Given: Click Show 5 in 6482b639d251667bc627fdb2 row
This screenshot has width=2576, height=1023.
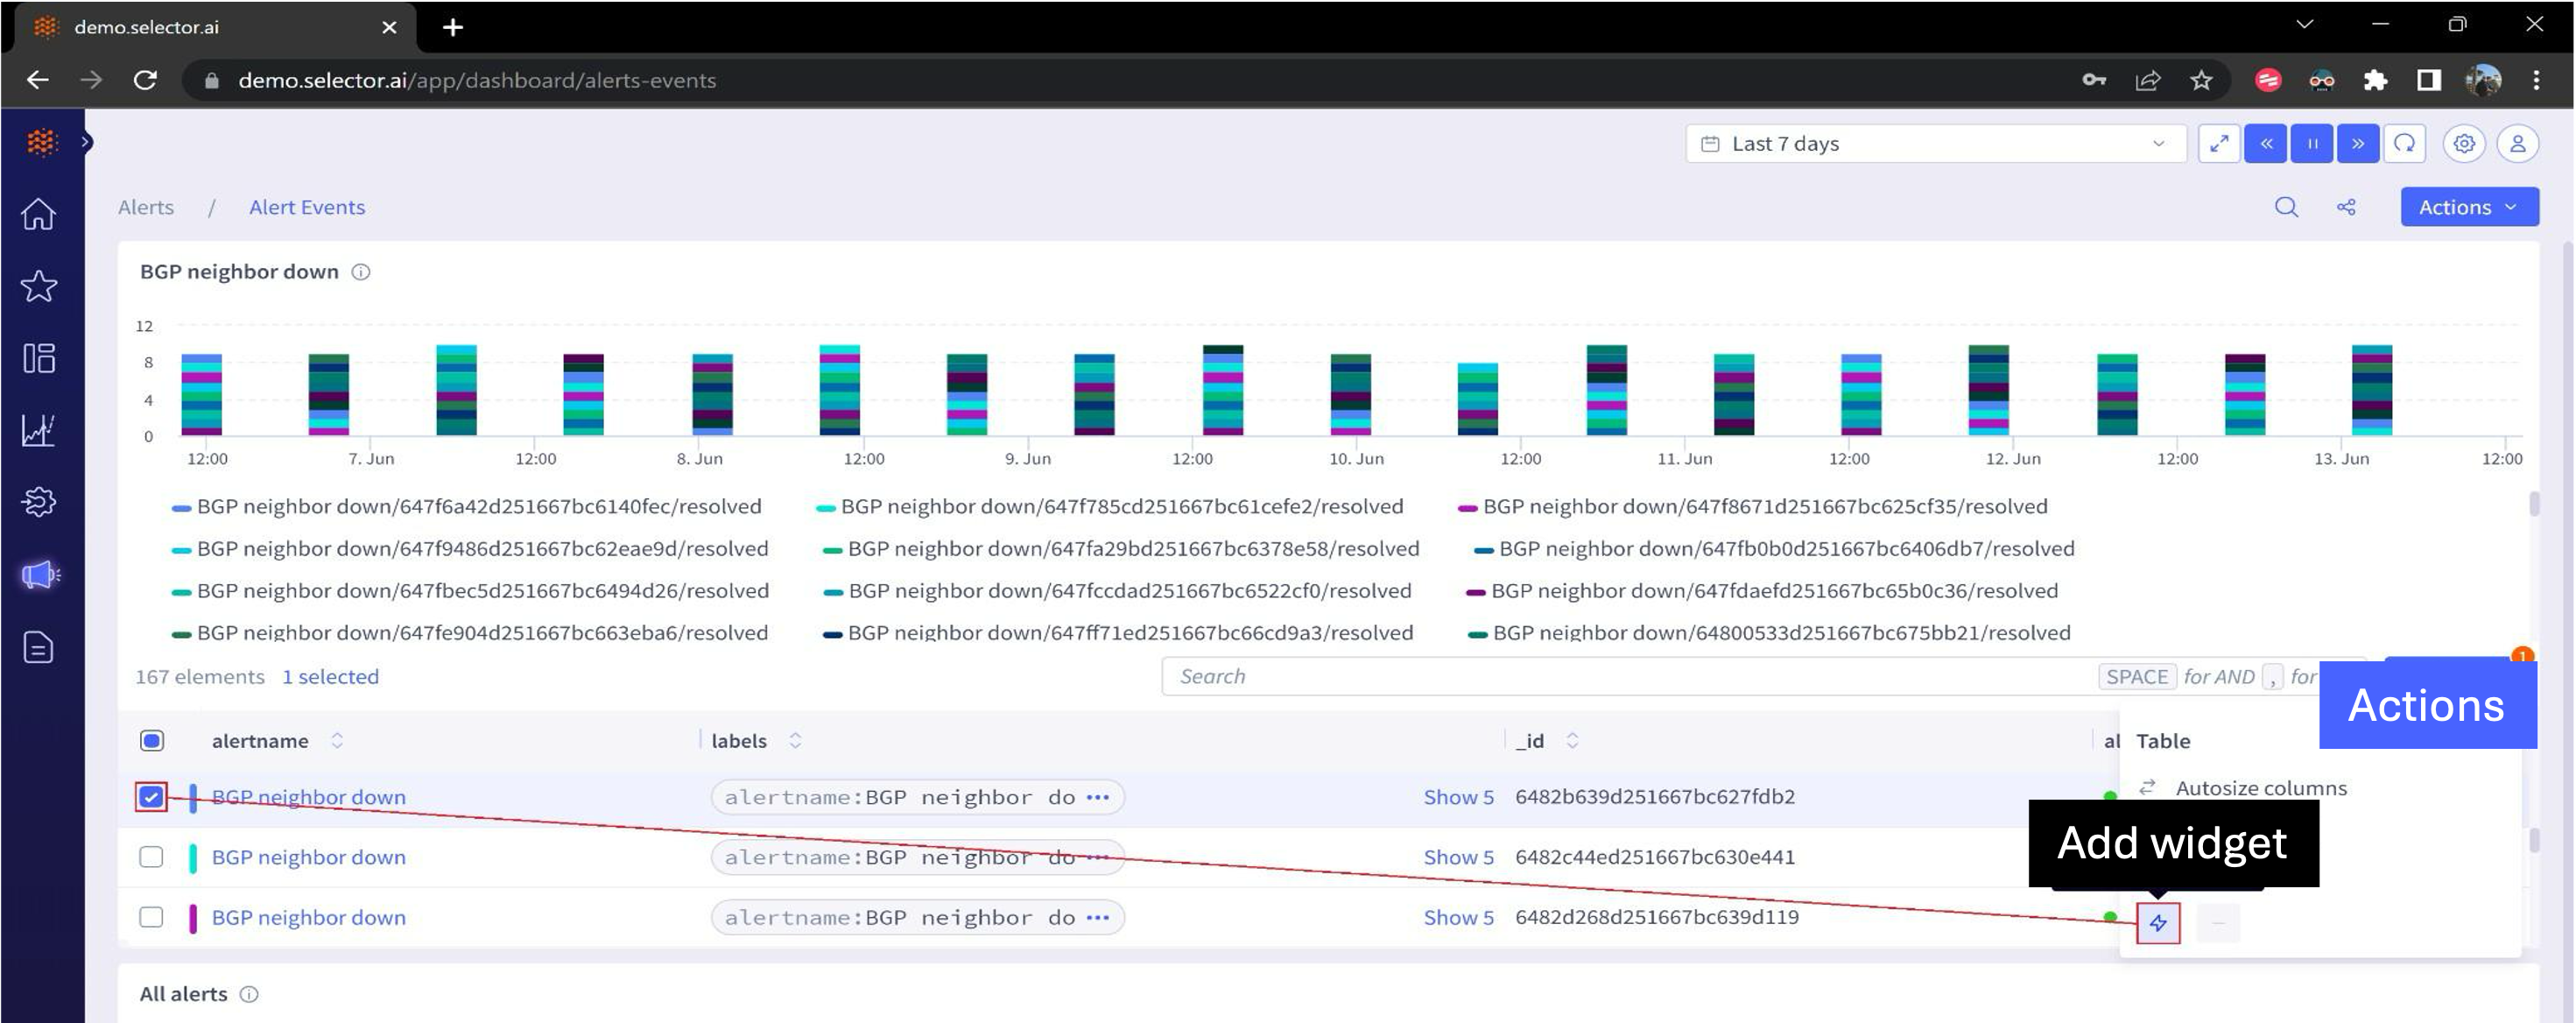Looking at the screenshot, I should [x=1458, y=797].
